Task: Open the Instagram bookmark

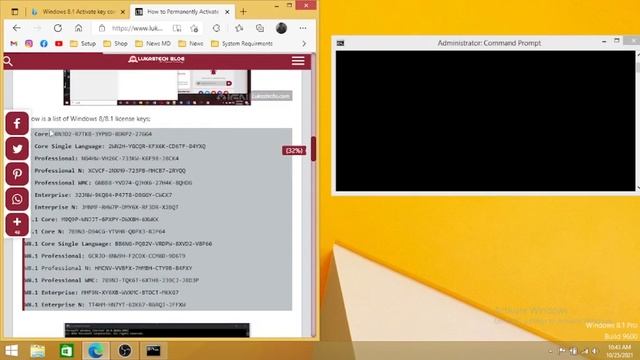Action: [29, 44]
